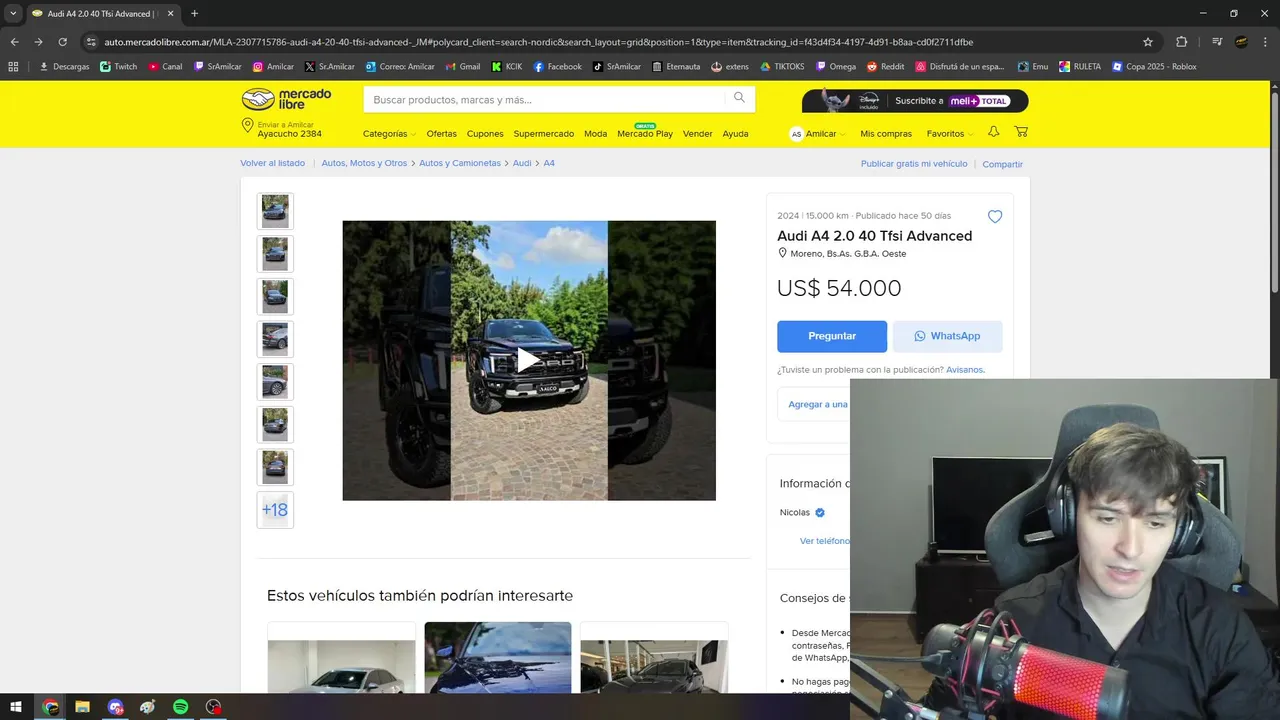Open Paint from the taskbar
This screenshot has height=720, width=1280.
(x=148, y=707)
